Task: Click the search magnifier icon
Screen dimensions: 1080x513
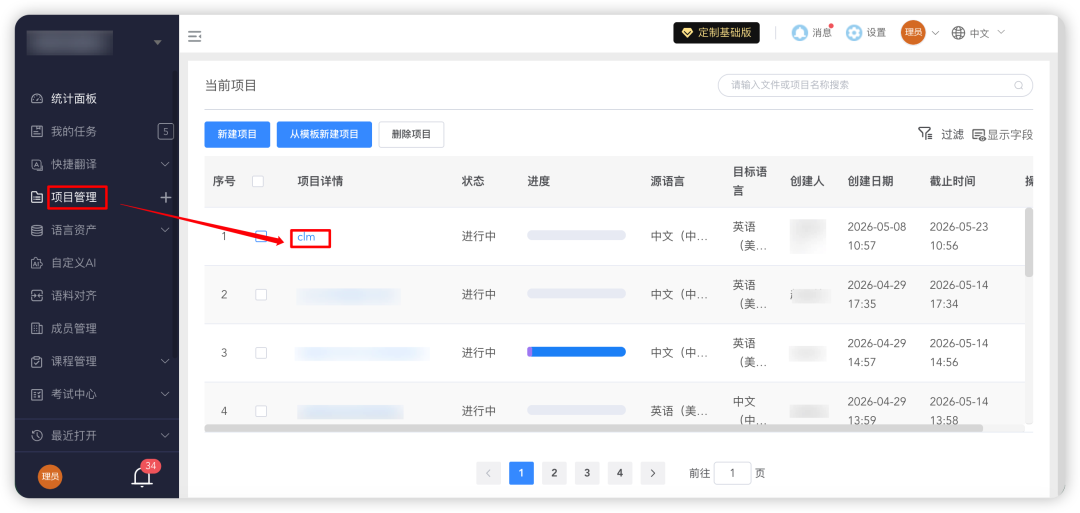Action: pyautogui.click(x=1019, y=86)
